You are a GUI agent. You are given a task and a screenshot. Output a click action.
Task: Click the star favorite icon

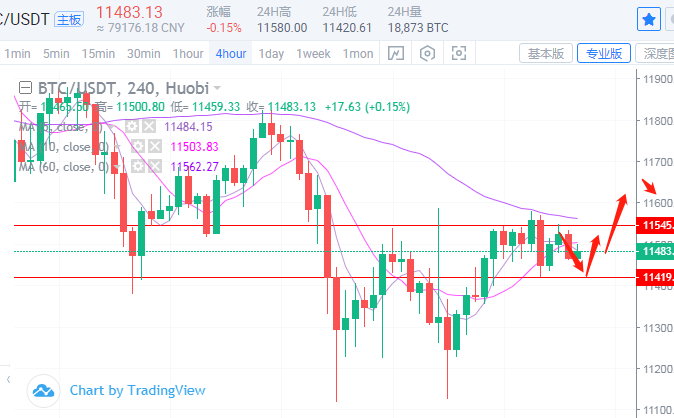649,19
